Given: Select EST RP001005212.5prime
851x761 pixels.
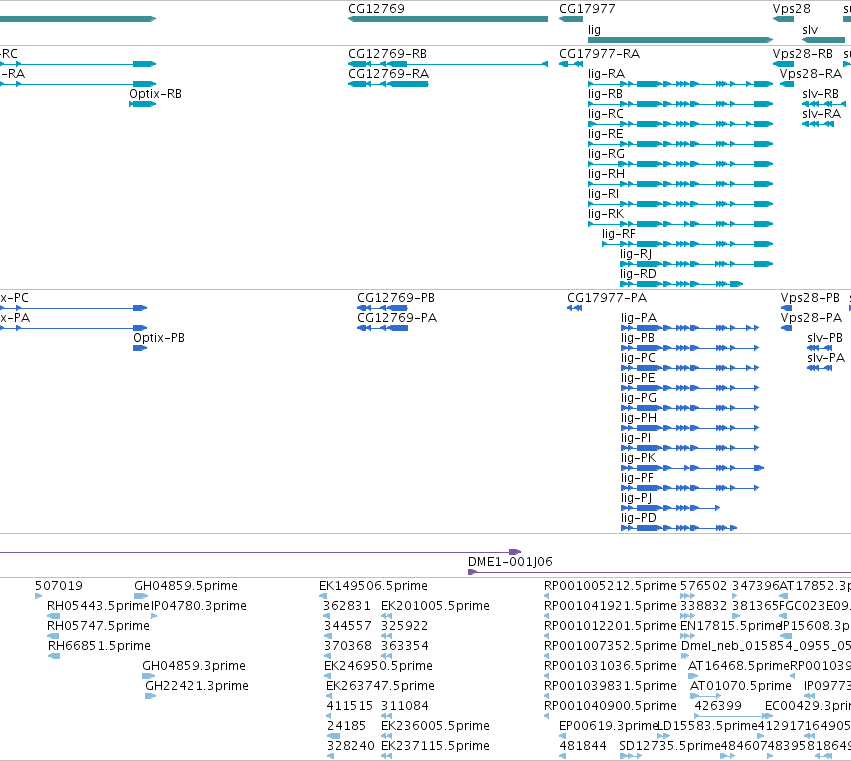Looking at the screenshot, I should click(610, 586).
